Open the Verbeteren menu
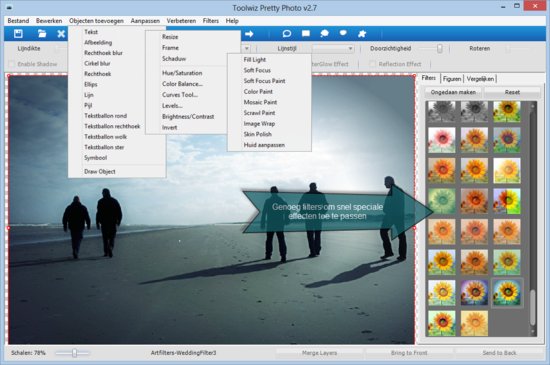This screenshot has height=365, width=550. 181,21
